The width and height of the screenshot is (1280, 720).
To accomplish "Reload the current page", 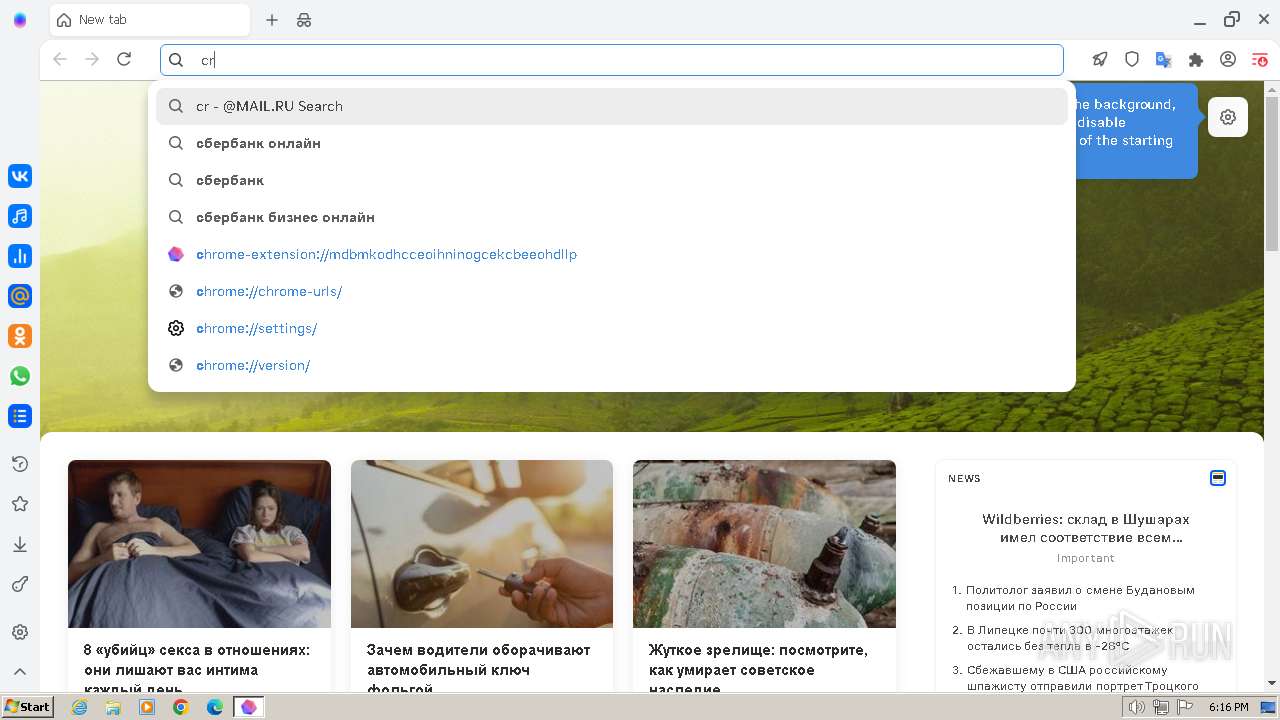I will point(124,60).
